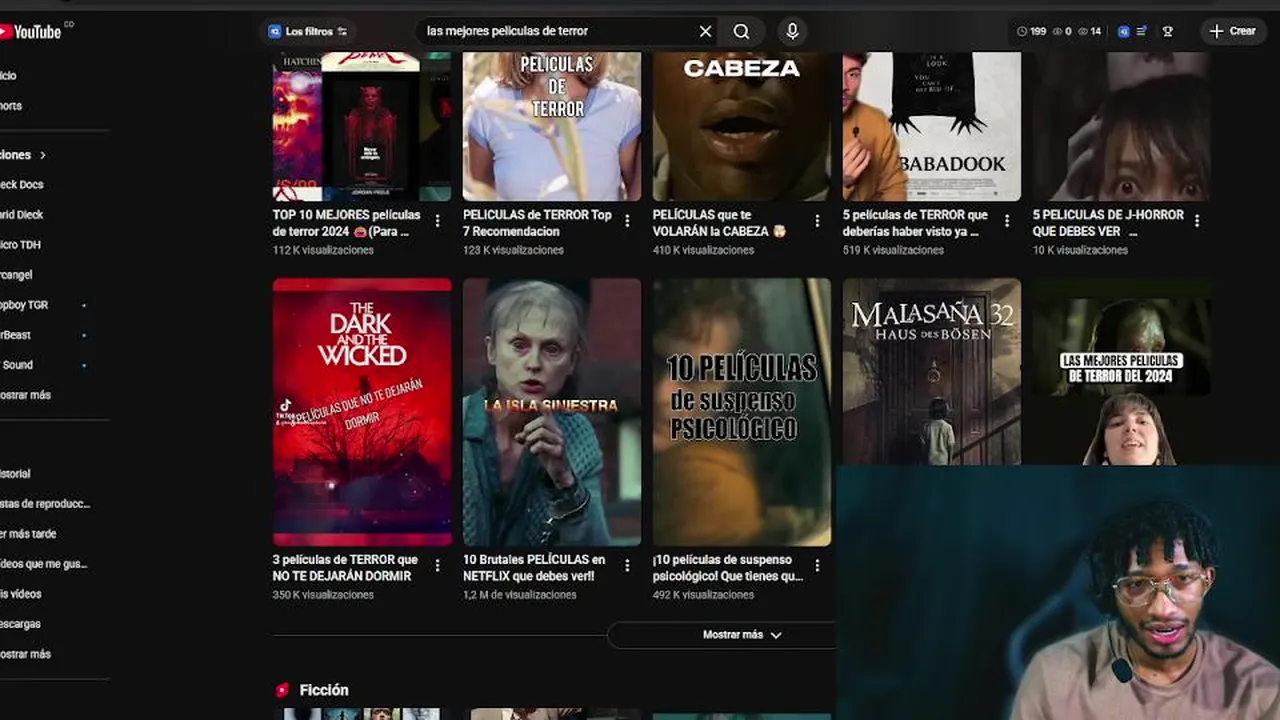Open Arcangel channel in sidebar
1280x720 pixels.
(17, 275)
